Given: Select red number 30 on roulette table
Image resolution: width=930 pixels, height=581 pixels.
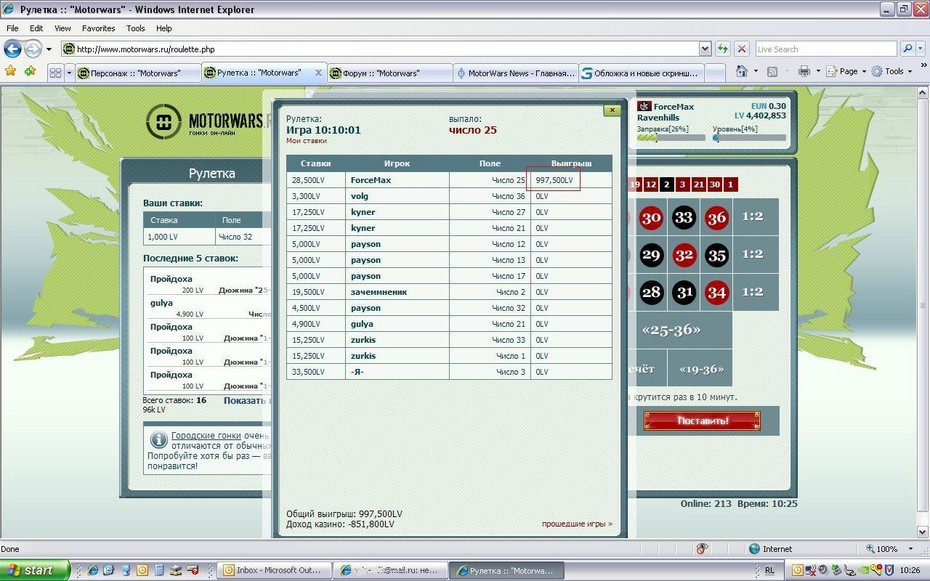Looking at the screenshot, I should (651, 218).
